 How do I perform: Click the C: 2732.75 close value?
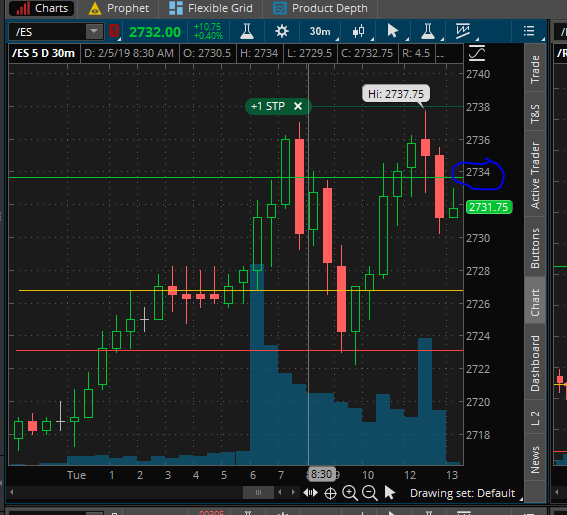tap(367, 53)
